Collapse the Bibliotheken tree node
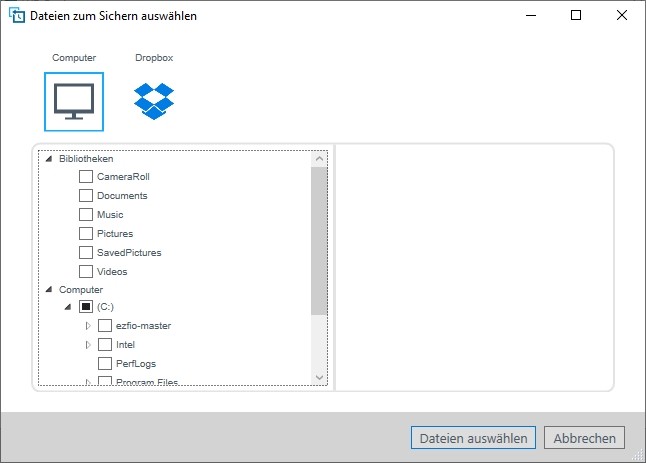The height and width of the screenshot is (463, 646). (x=49, y=159)
